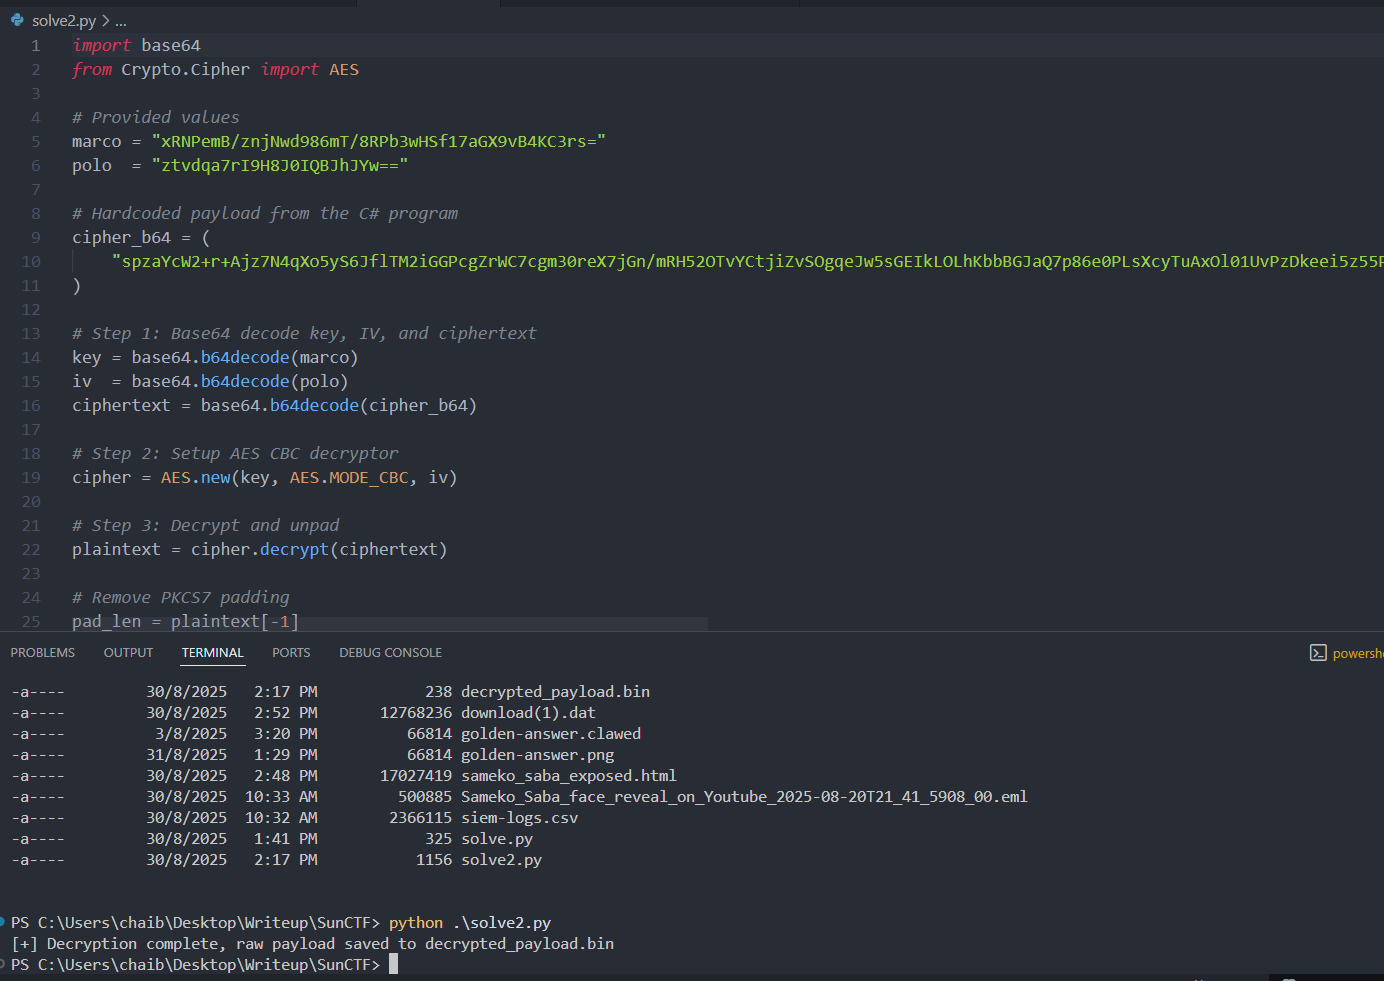Click 'ciphertext = base64.b64decode(cipher_b64)' line
Image resolution: width=1384 pixels, height=981 pixels.
click(x=274, y=406)
